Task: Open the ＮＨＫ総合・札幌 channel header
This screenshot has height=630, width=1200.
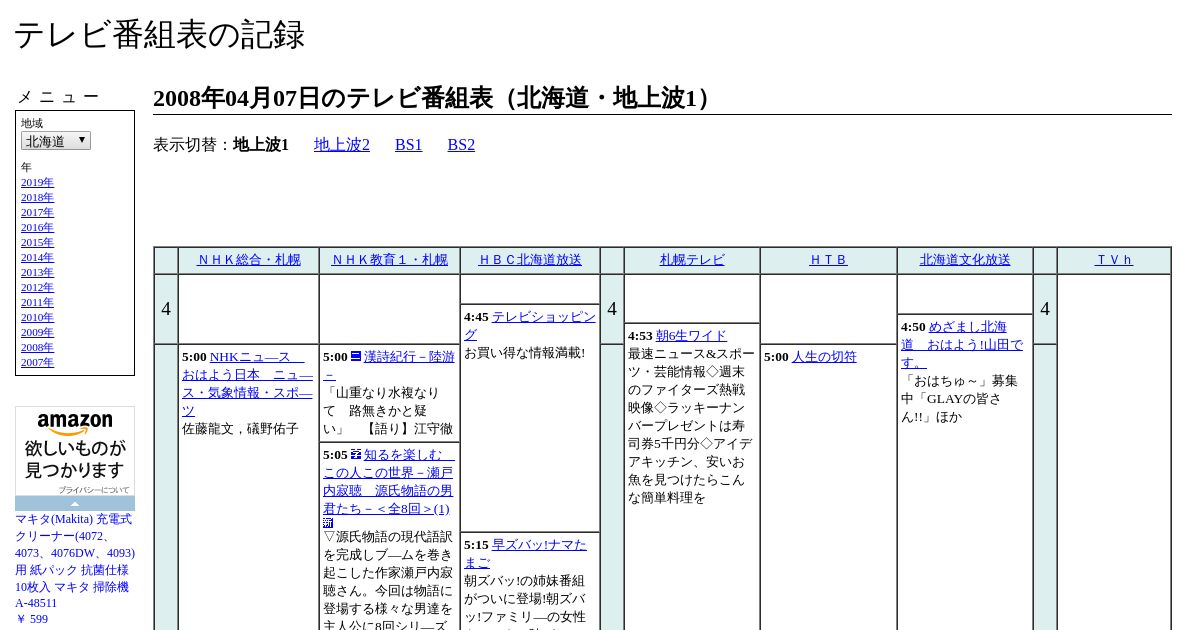Action: coord(249,260)
